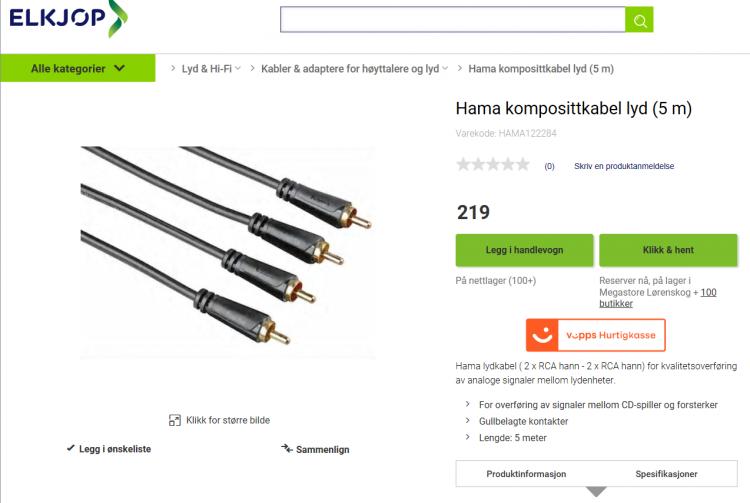Open Skriv en produktanmeldelse link
Image resolution: width=750 pixels, height=503 pixels.
click(x=624, y=166)
